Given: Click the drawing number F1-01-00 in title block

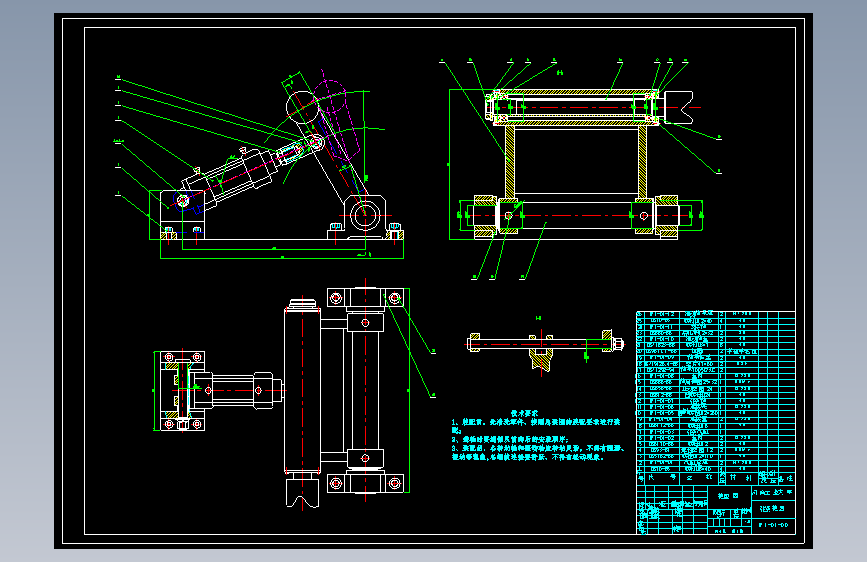Looking at the screenshot, I should tap(773, 524).
